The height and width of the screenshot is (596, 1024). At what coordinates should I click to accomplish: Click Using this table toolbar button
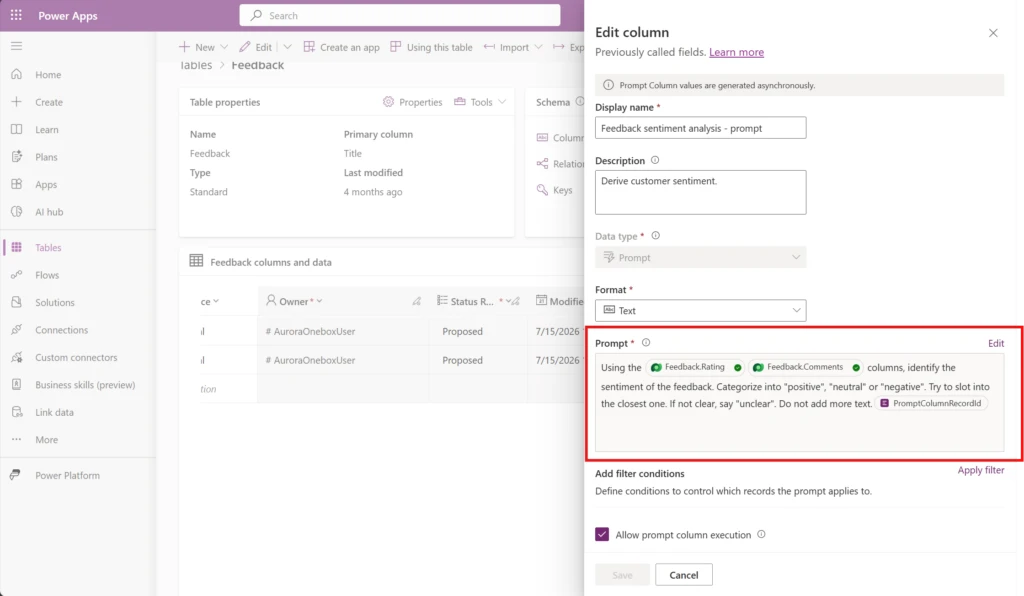tap(431, 47)
